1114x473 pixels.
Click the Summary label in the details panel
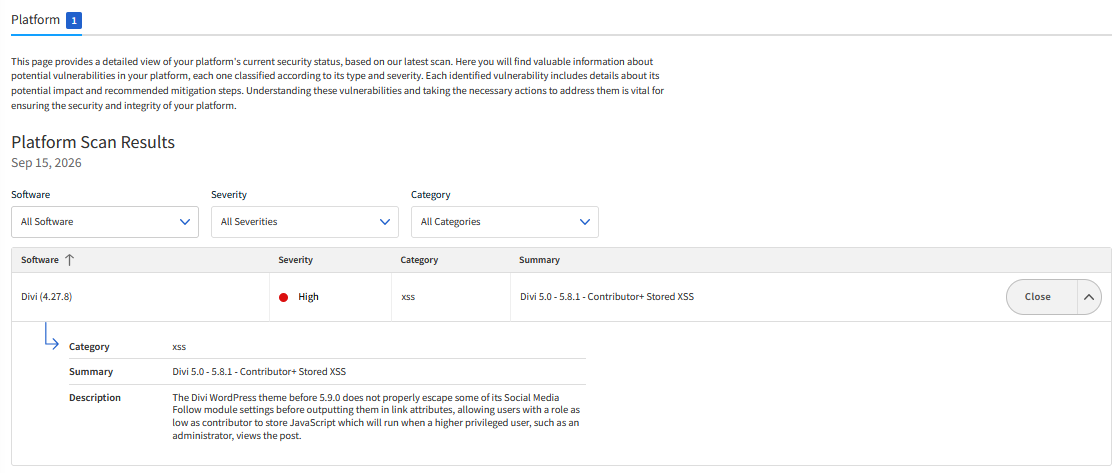[x=90, y=371]
